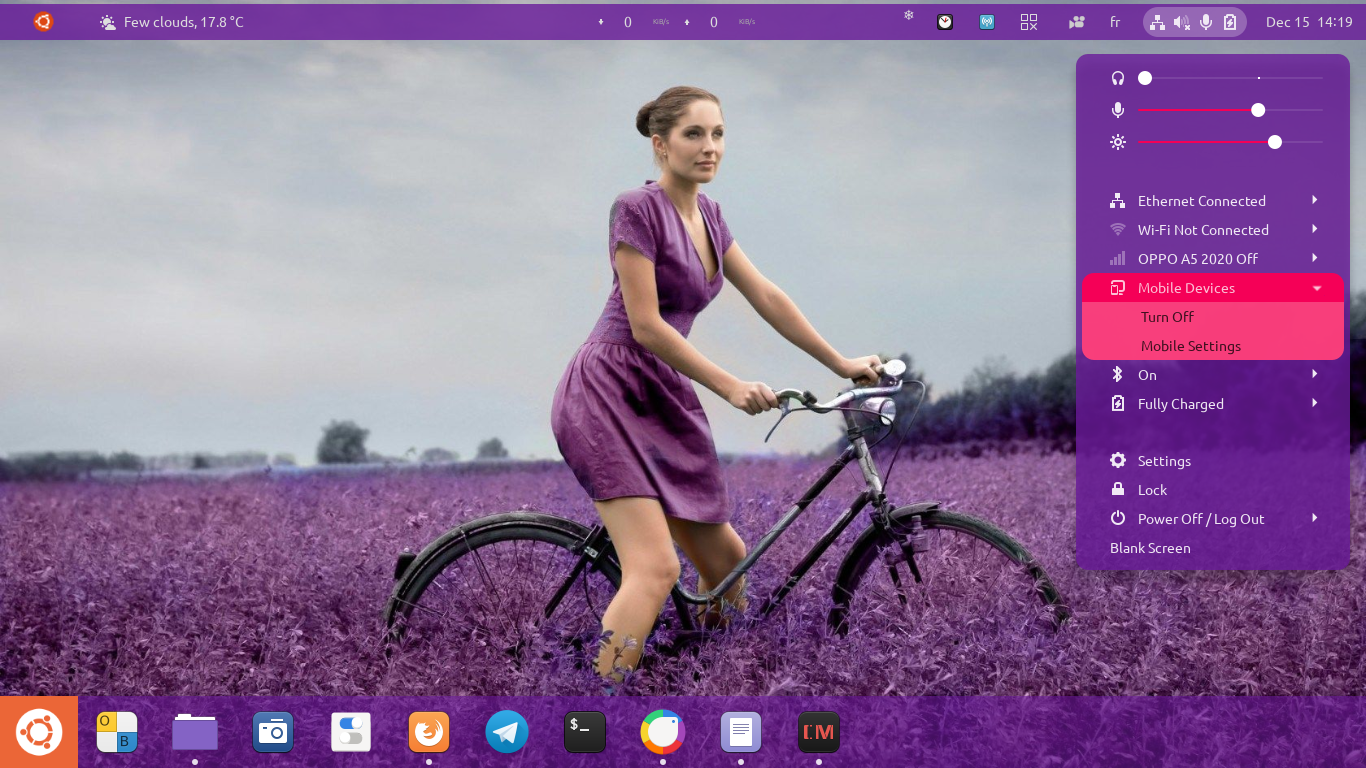Open Wi-Fi Not Connected entry
This screenshot has width=1366, height=768.
pos(1213,230)
